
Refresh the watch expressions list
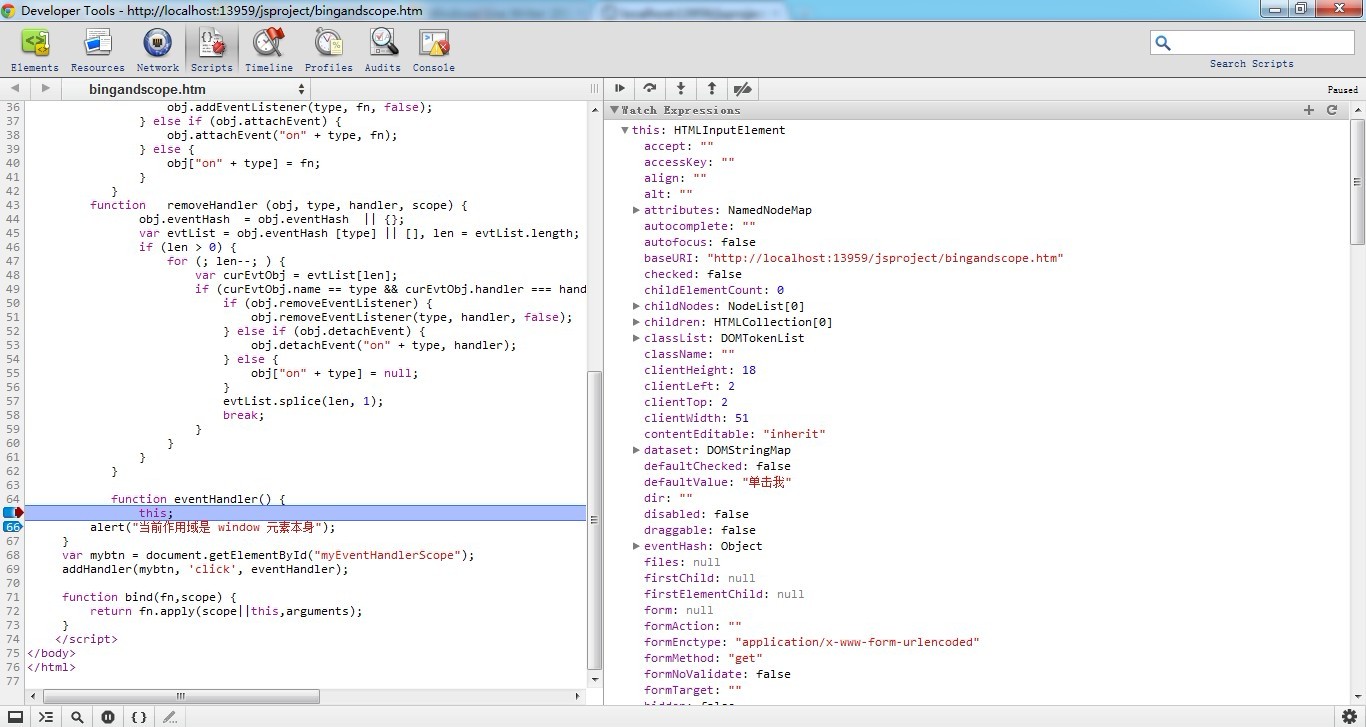(x=1332, y=110)
